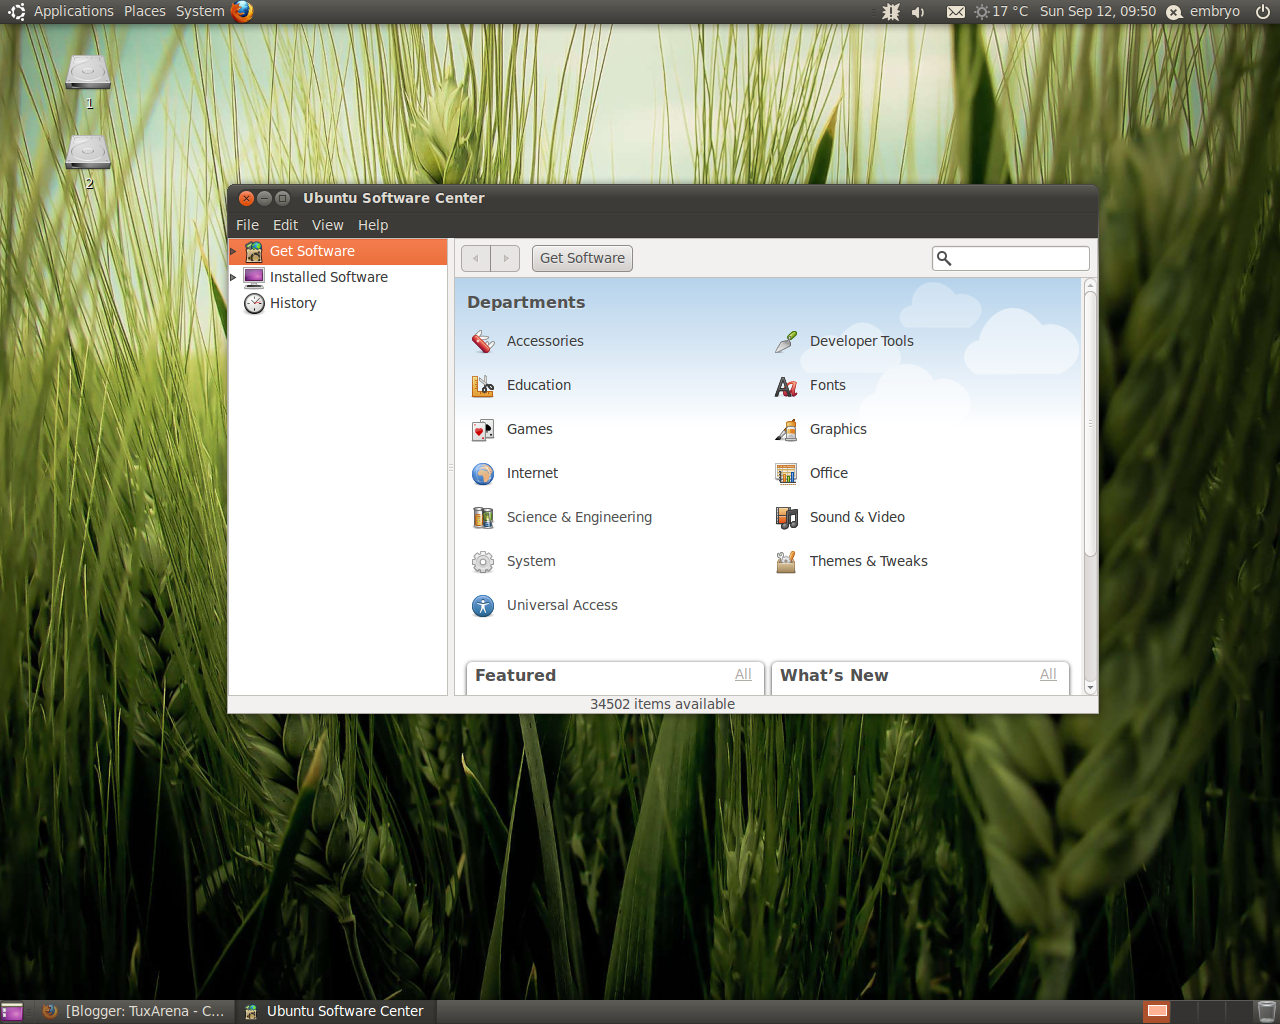This screenshot has height=1024, width=1280.
Task: Open the Fonts department icon
Action: tap(786, 386)
